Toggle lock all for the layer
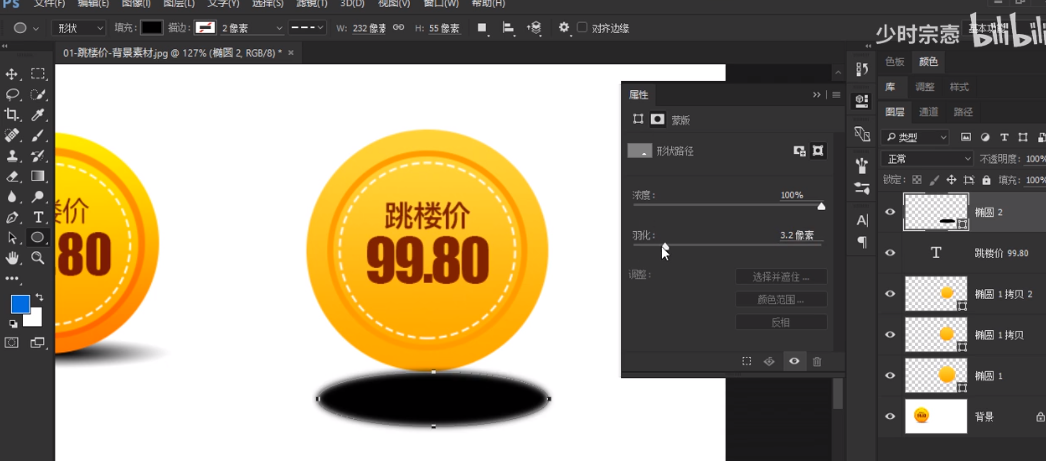 pyautogui.click(x=986, y=180)
